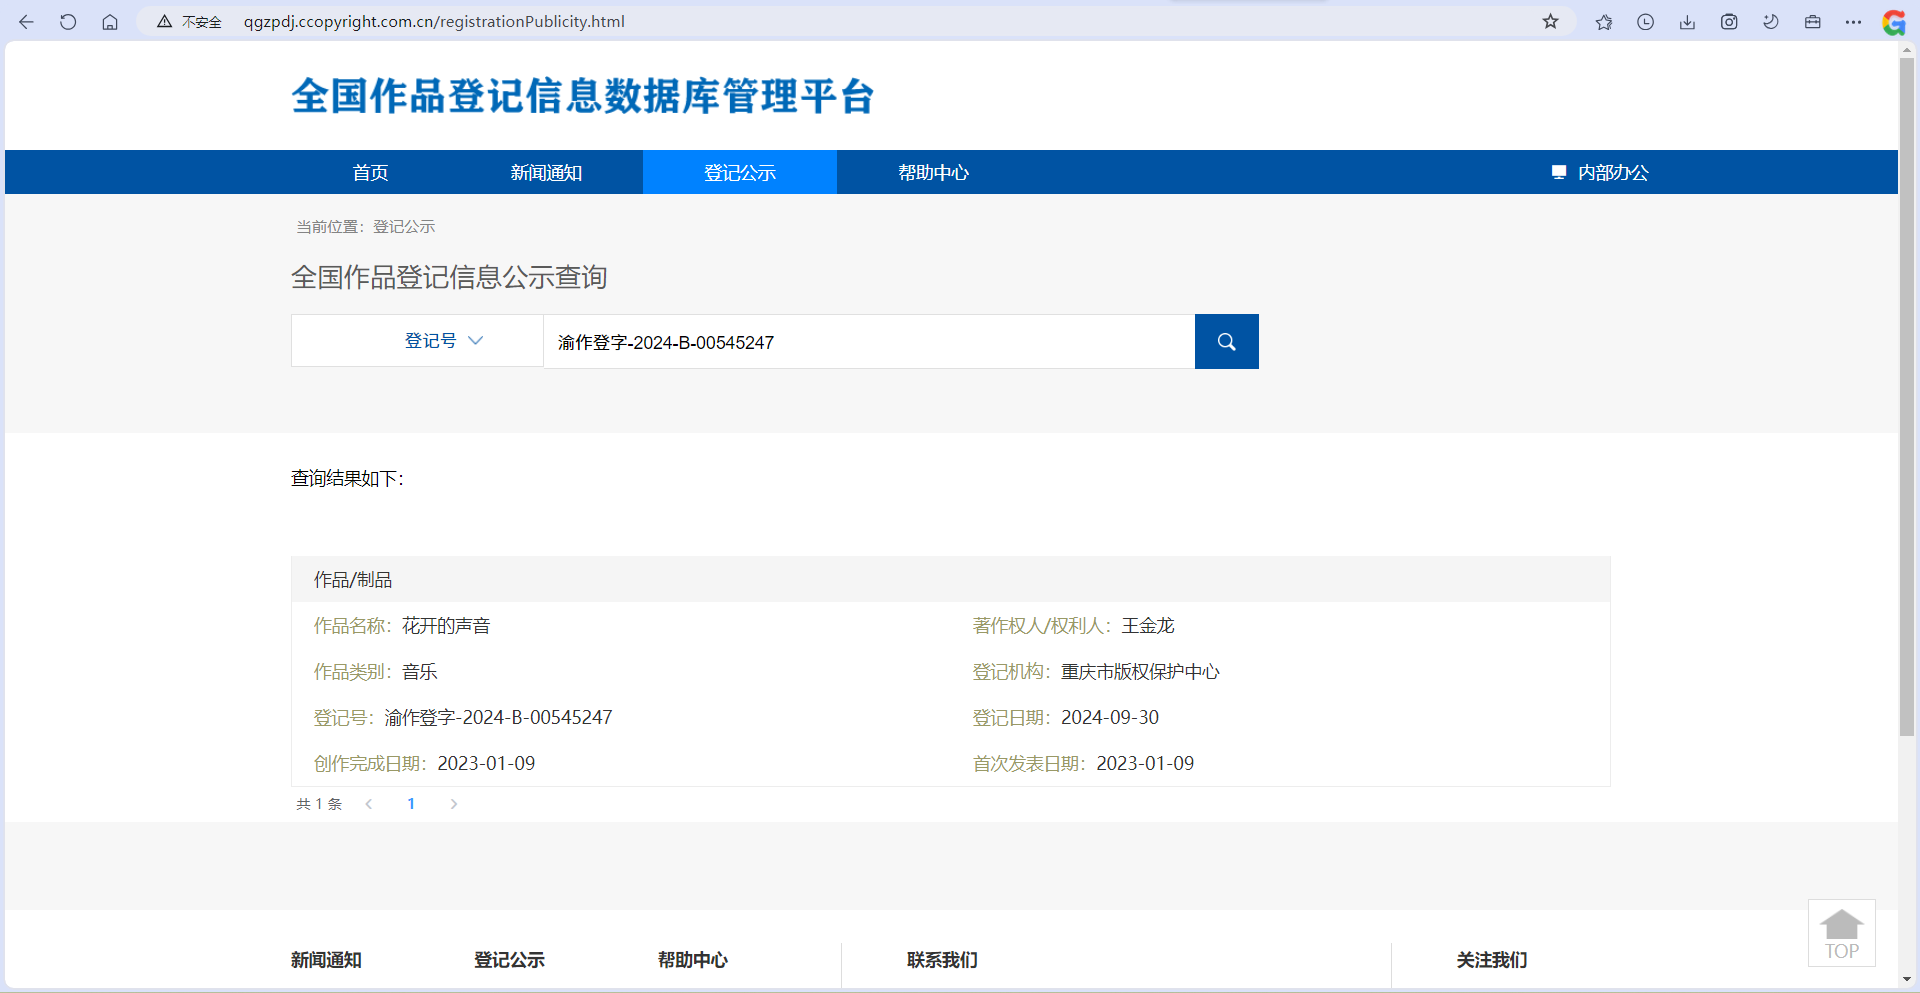
Task: Reload the page with refresh icon
Action: coord(68,22)
